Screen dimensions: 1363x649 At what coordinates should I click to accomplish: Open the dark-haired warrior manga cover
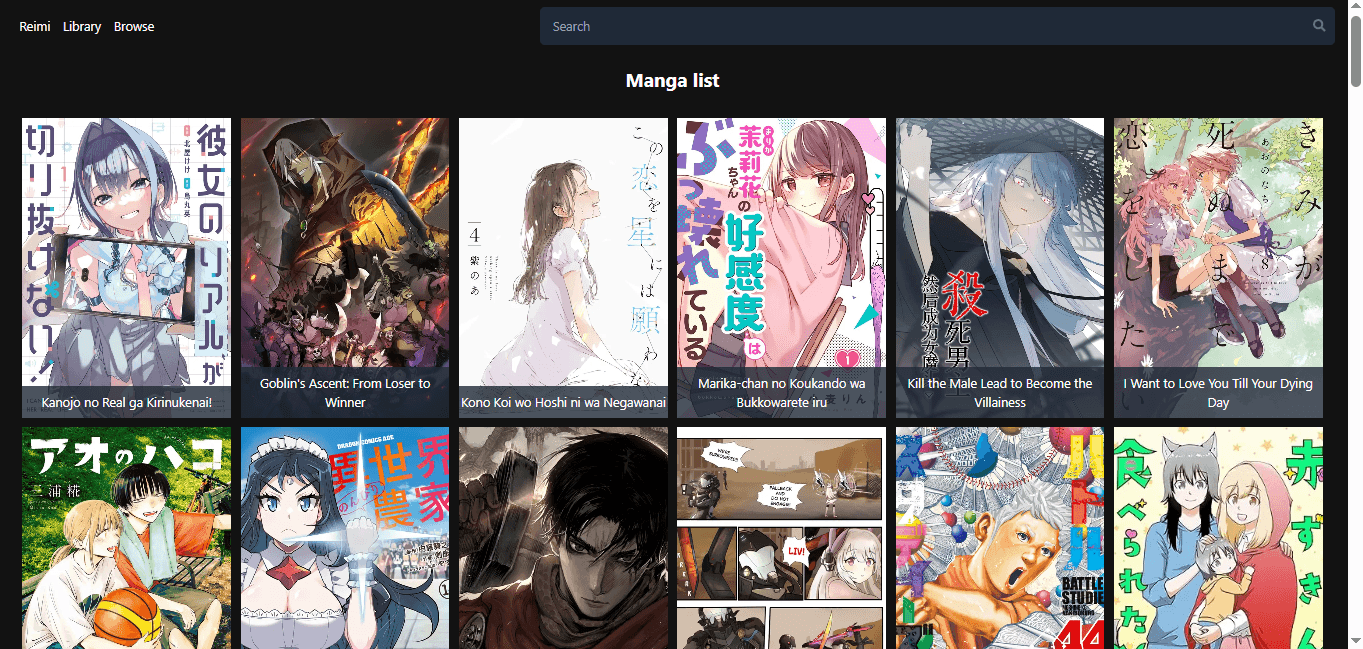[563, 538]
